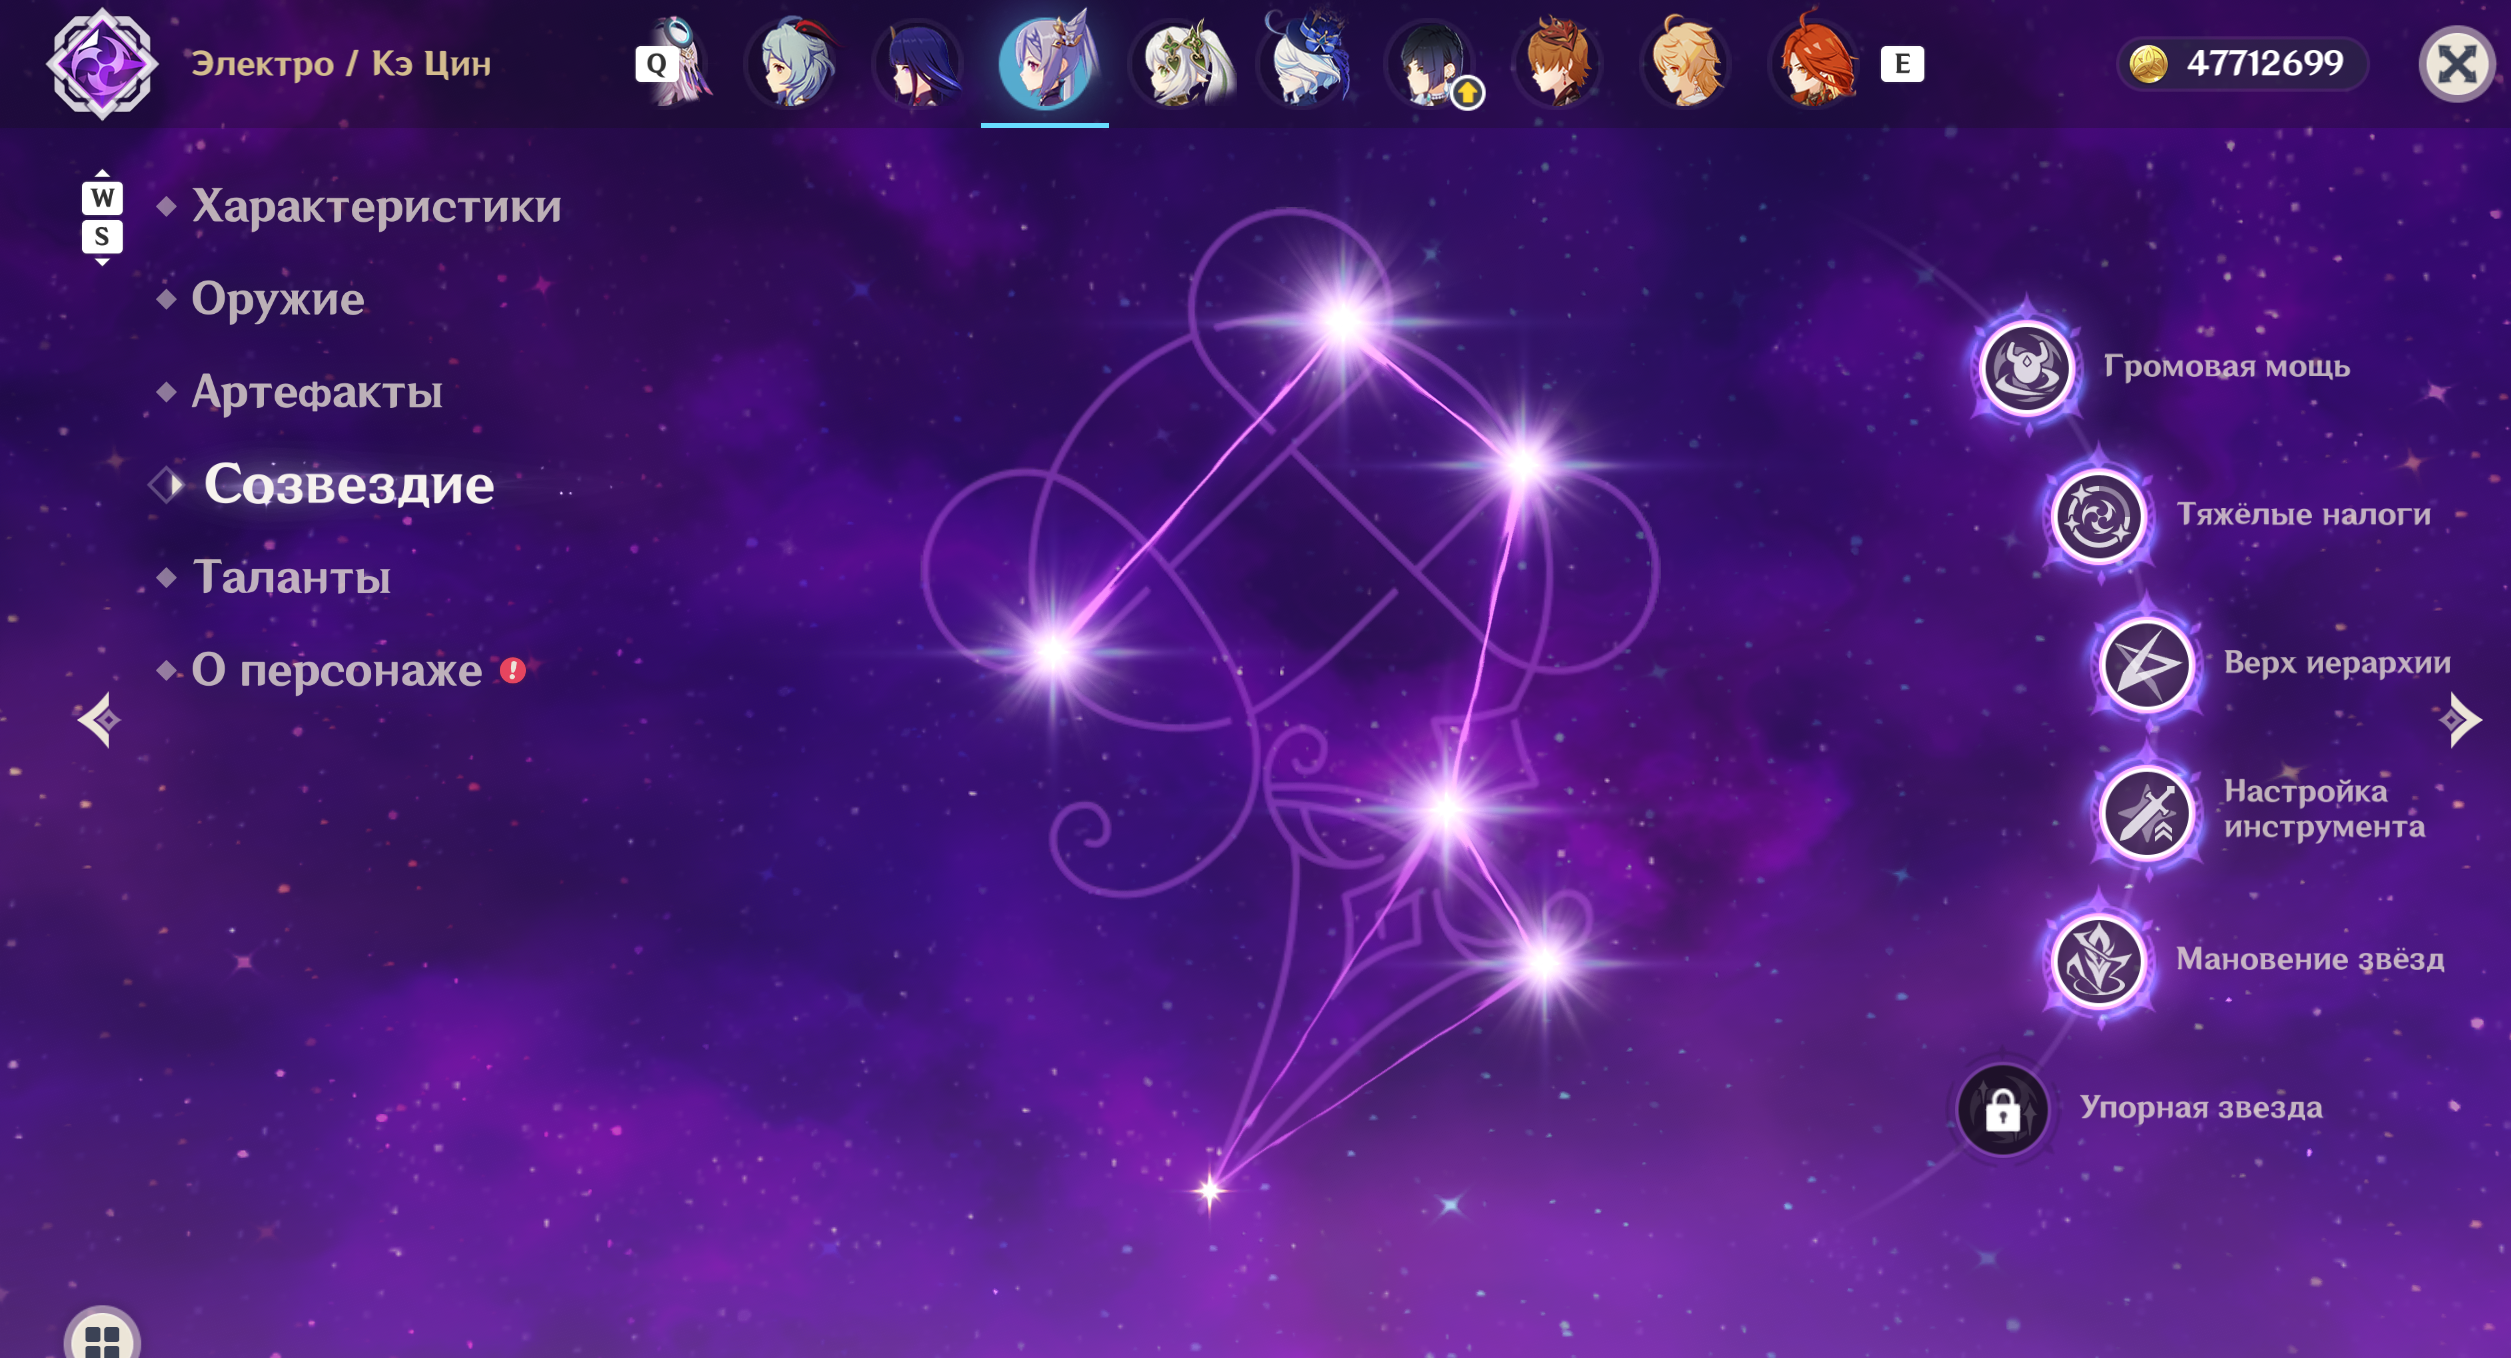Open the Тяжёлые налоги constellation icon
The width and height of the screenshot is (2511, 1358).
click(x=2099, y=517)
